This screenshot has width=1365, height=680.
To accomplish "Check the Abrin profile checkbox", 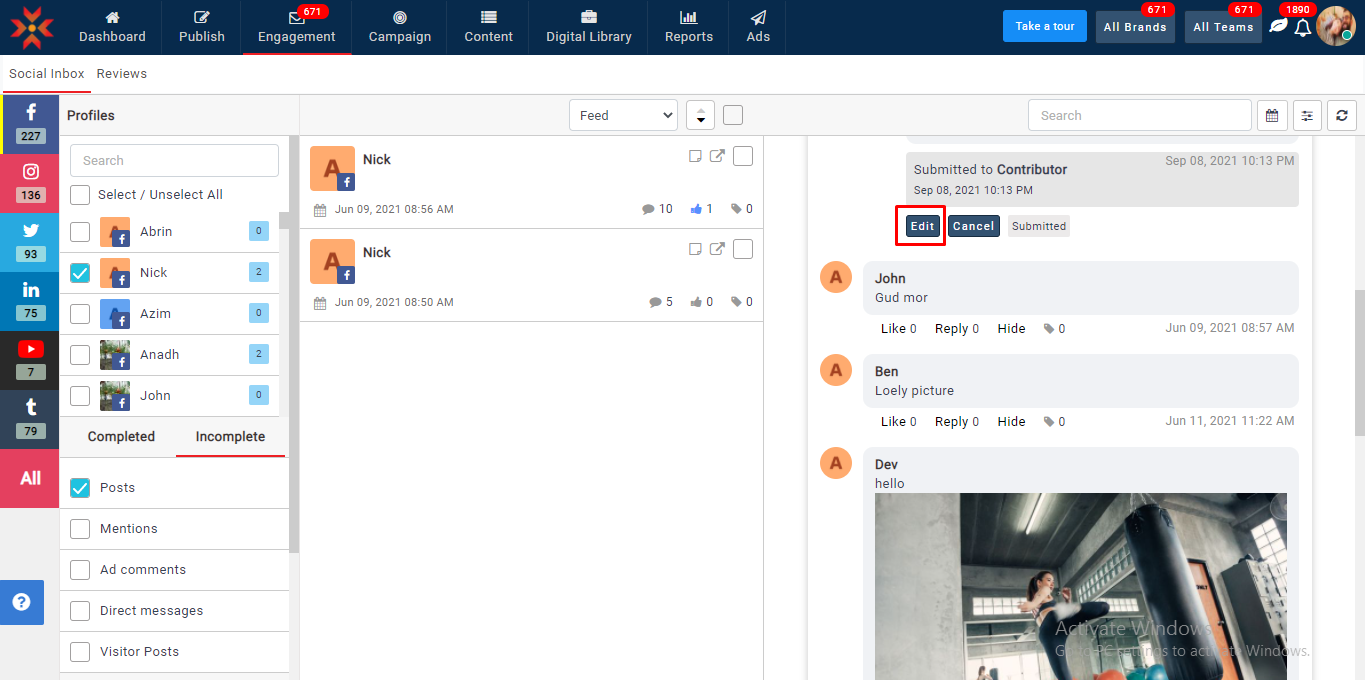I will 80,232.
